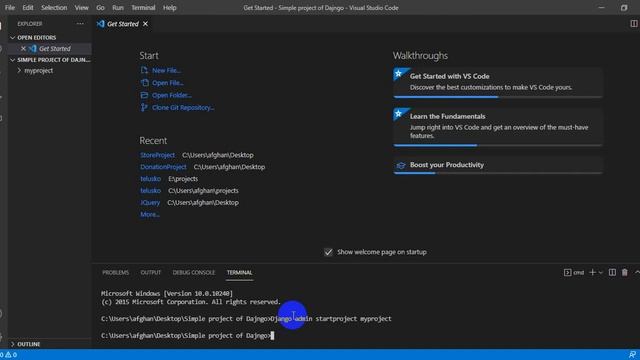Open the Selection menu
The width and height of the screenshot is (640, 360).
[54, 8]
